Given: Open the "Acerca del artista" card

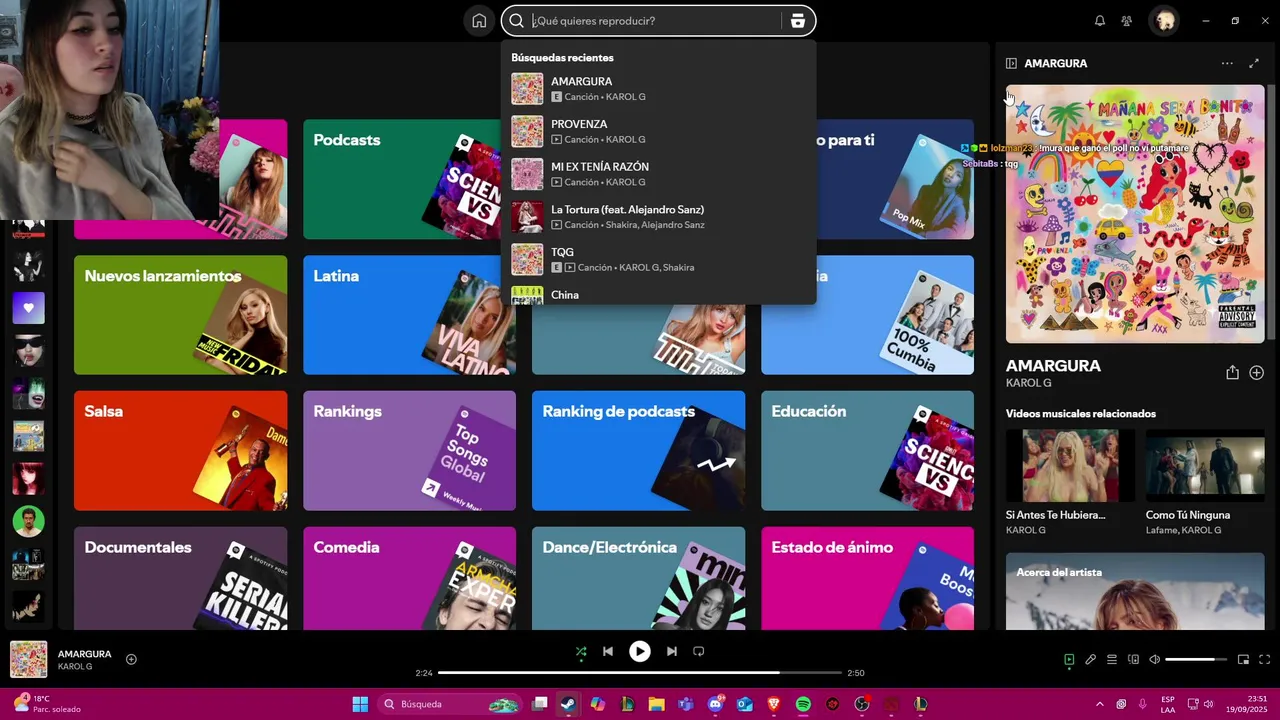Looking at the screenshot, I should click(x=1135, y=591).
